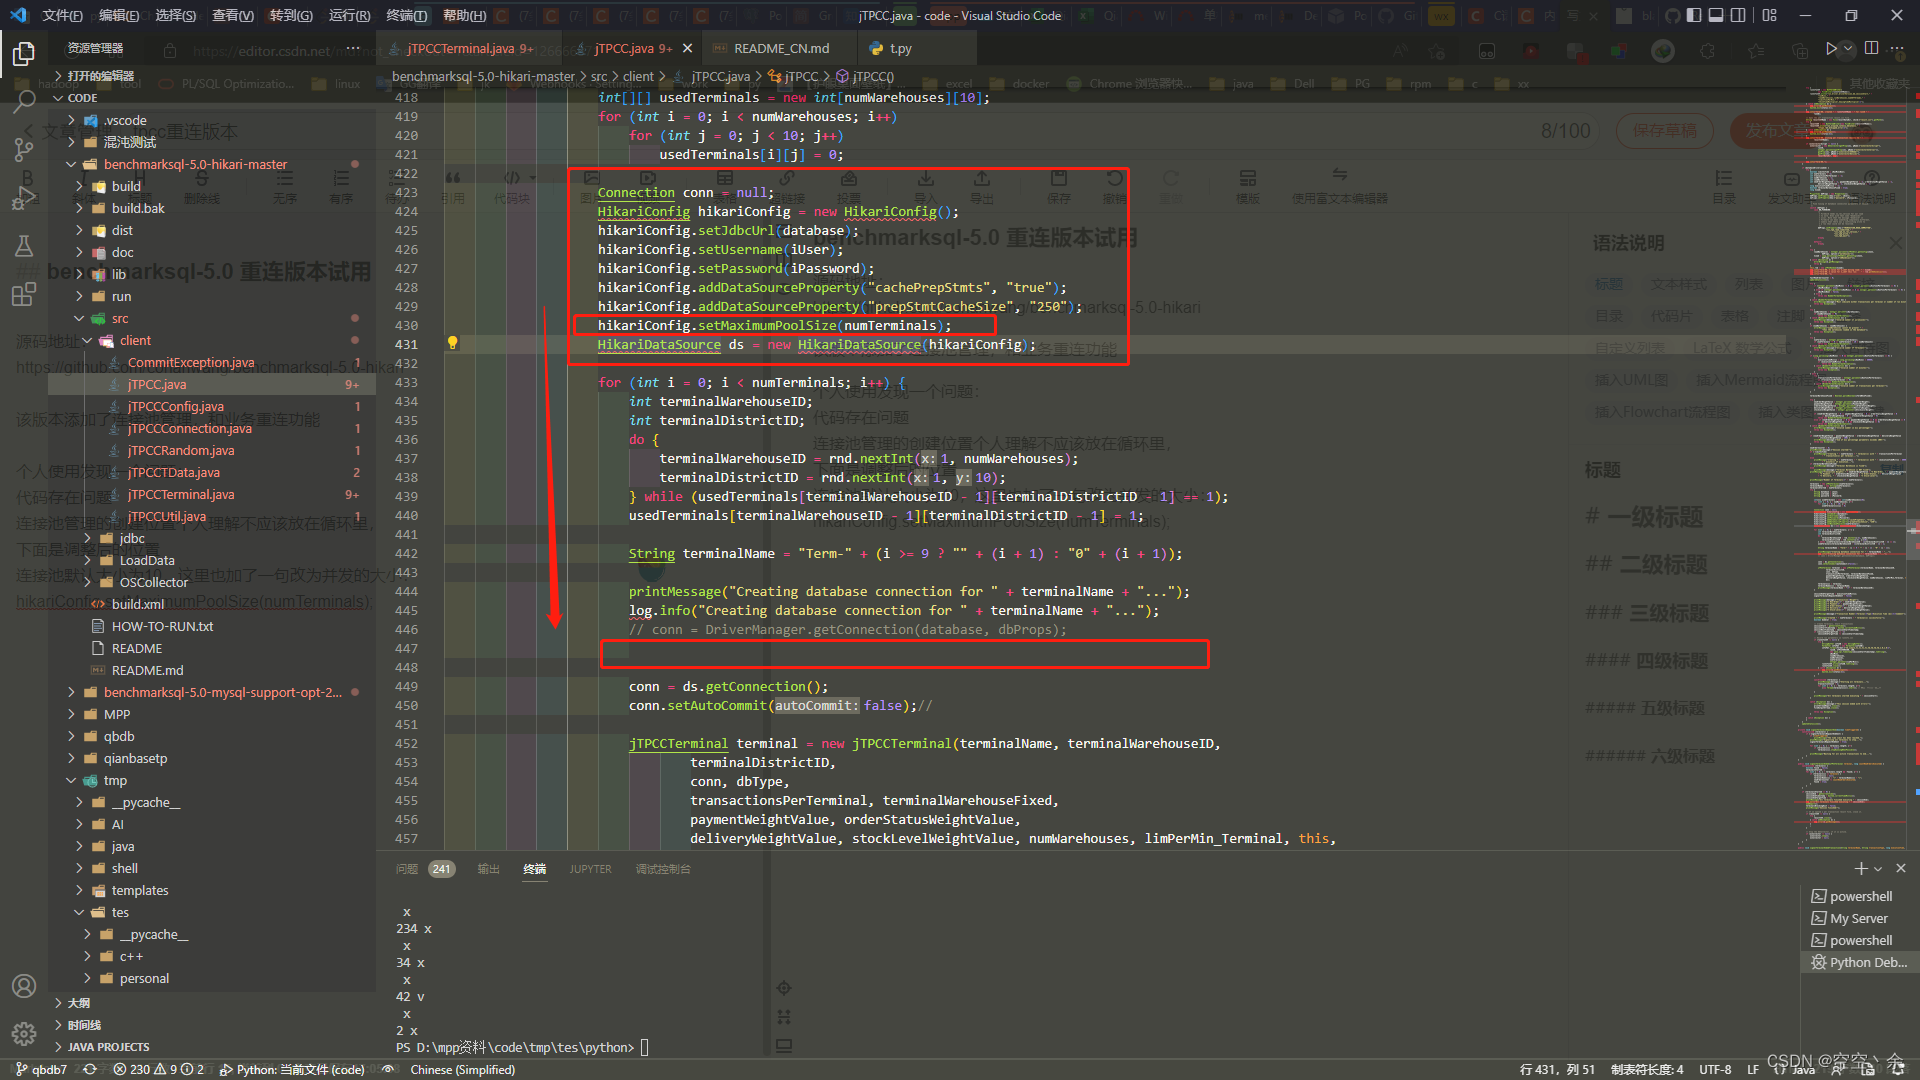This screenshot has width=1920, height=1080.
Task: Open the Extensions view
Action: click(24, 294)
